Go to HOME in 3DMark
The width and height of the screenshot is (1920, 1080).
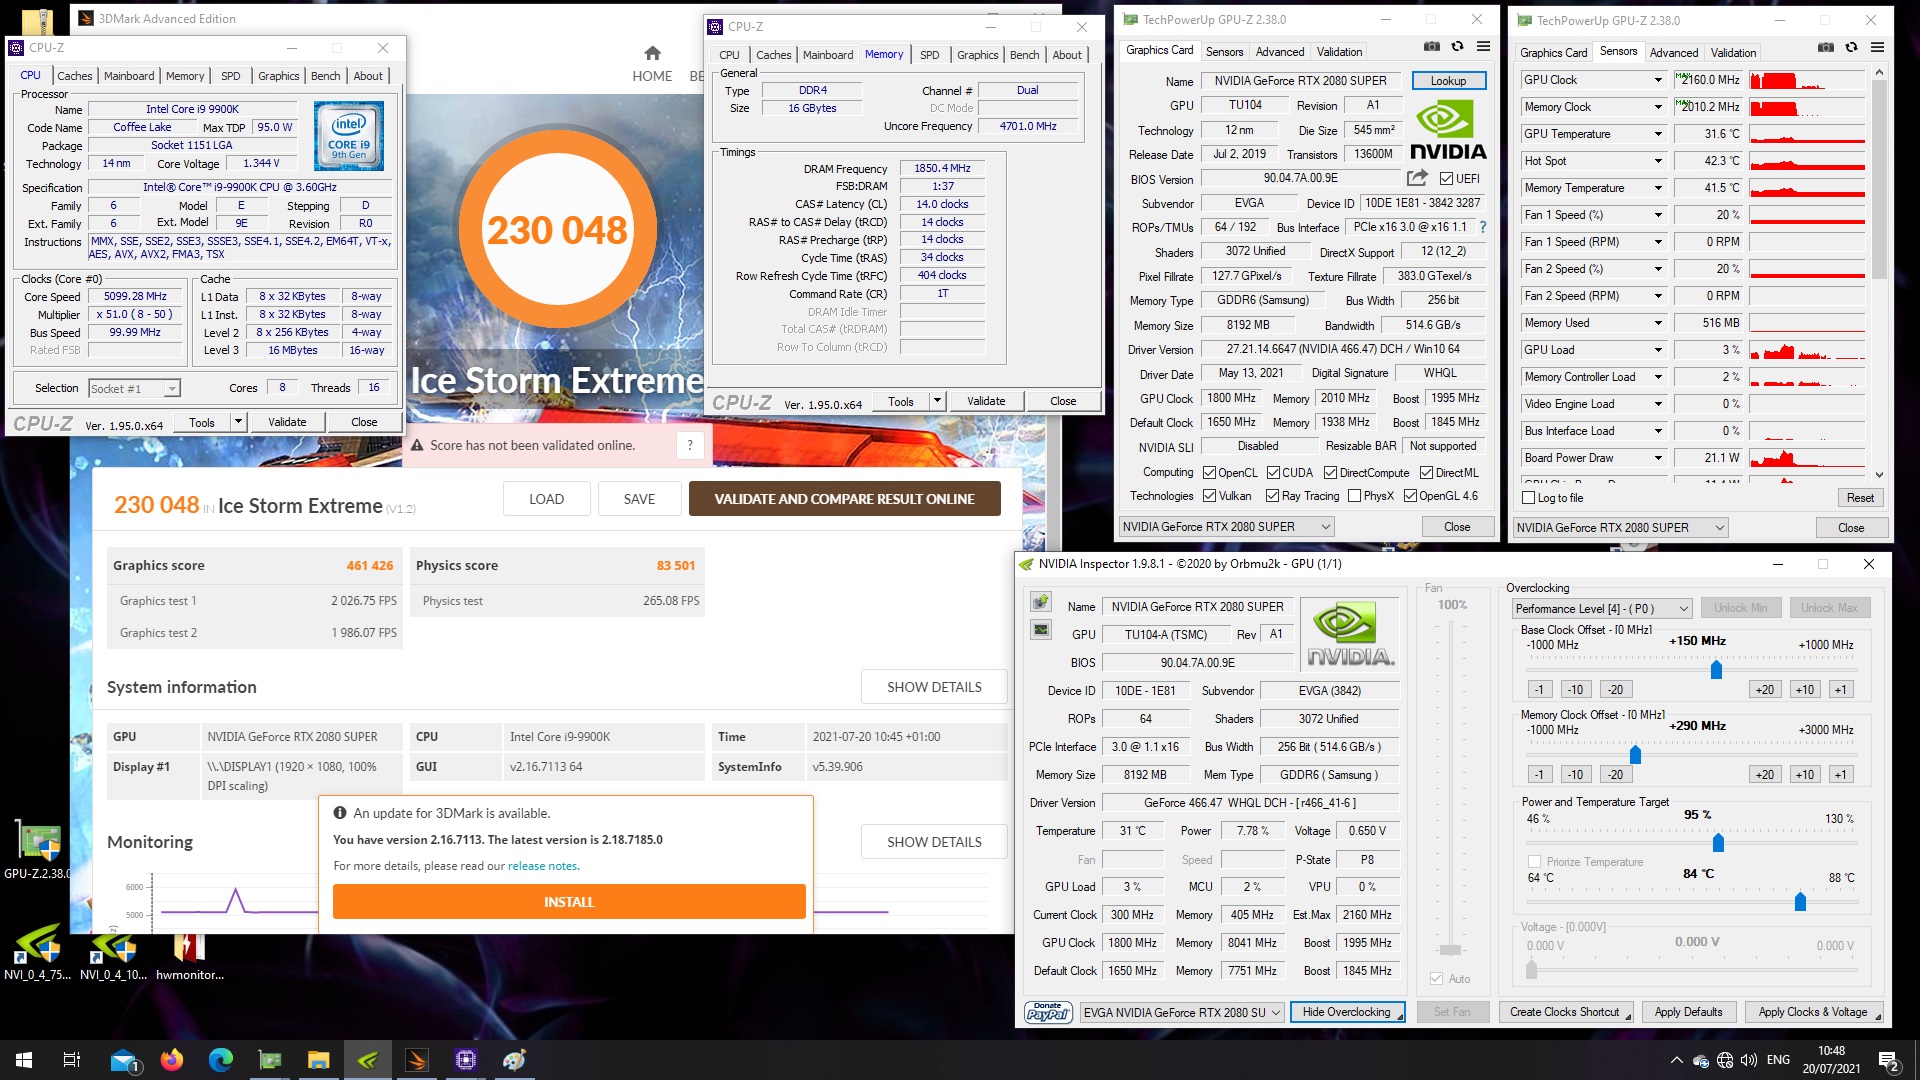click(x=652, y=64)
